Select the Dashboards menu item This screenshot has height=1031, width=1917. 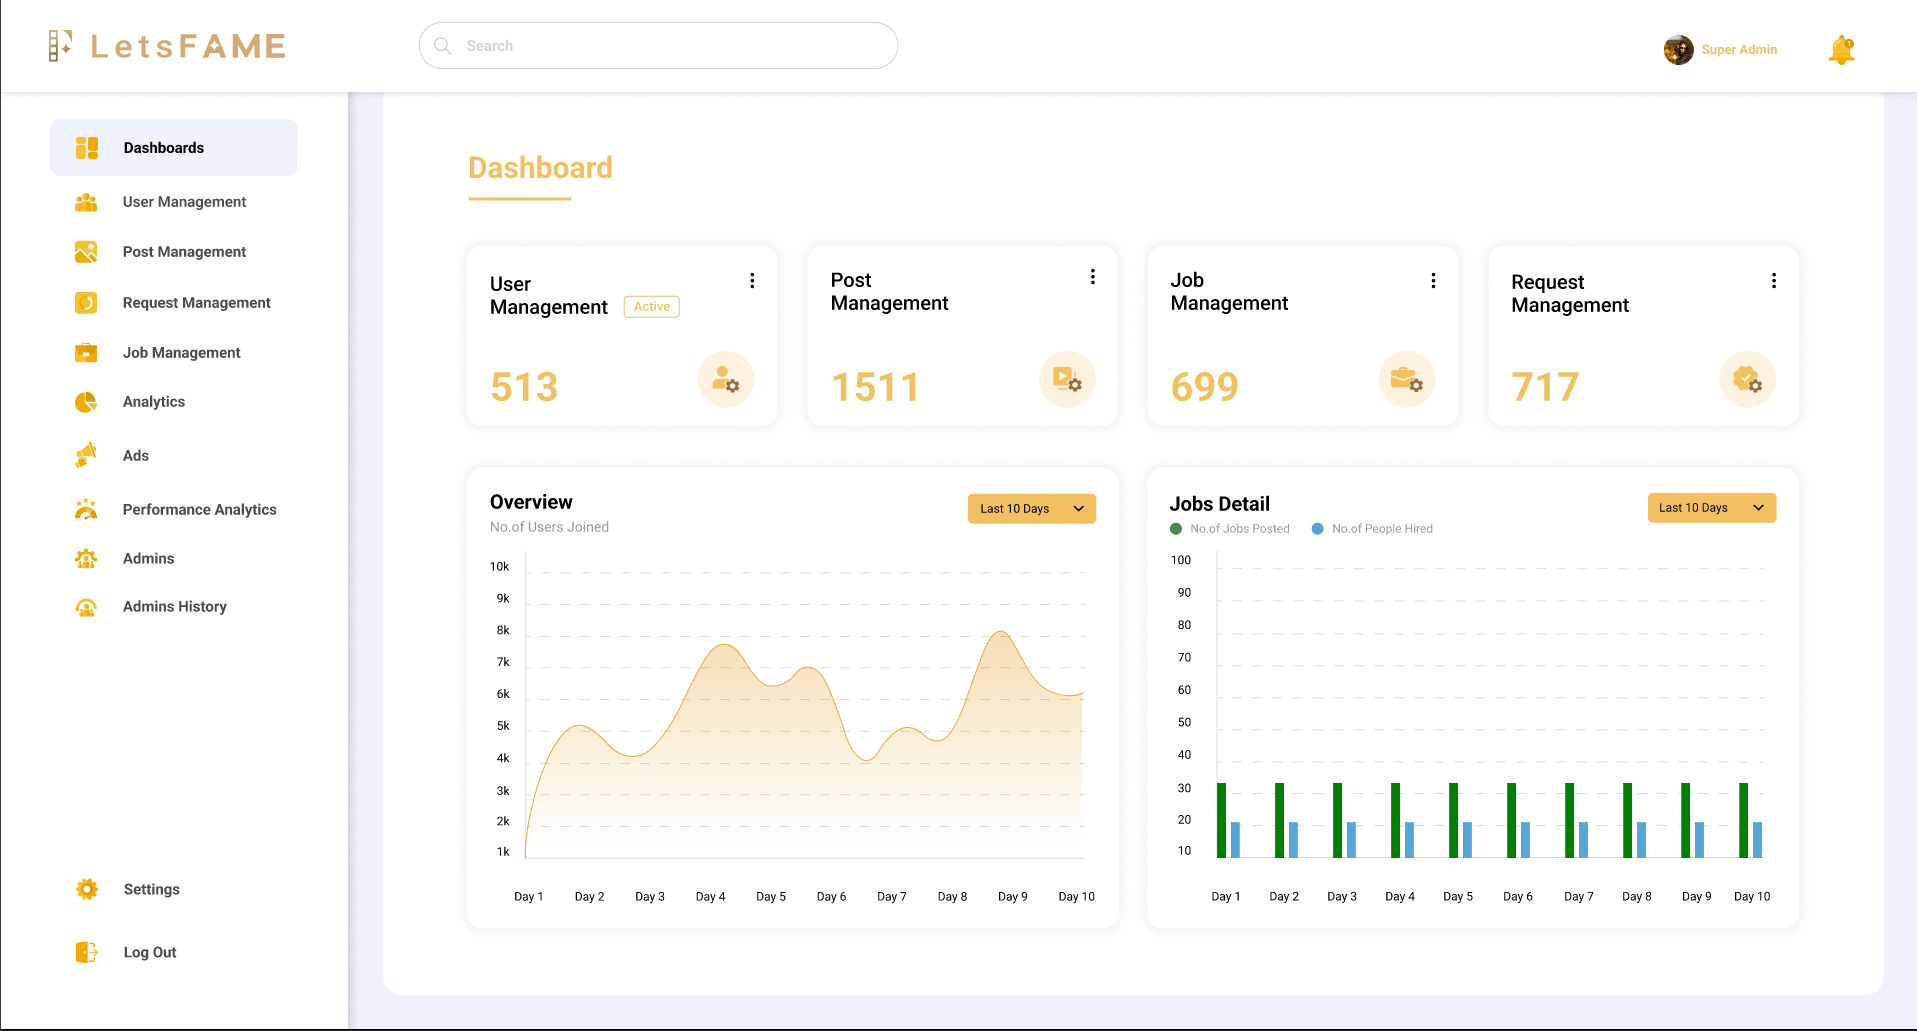(x=174, y=148)
